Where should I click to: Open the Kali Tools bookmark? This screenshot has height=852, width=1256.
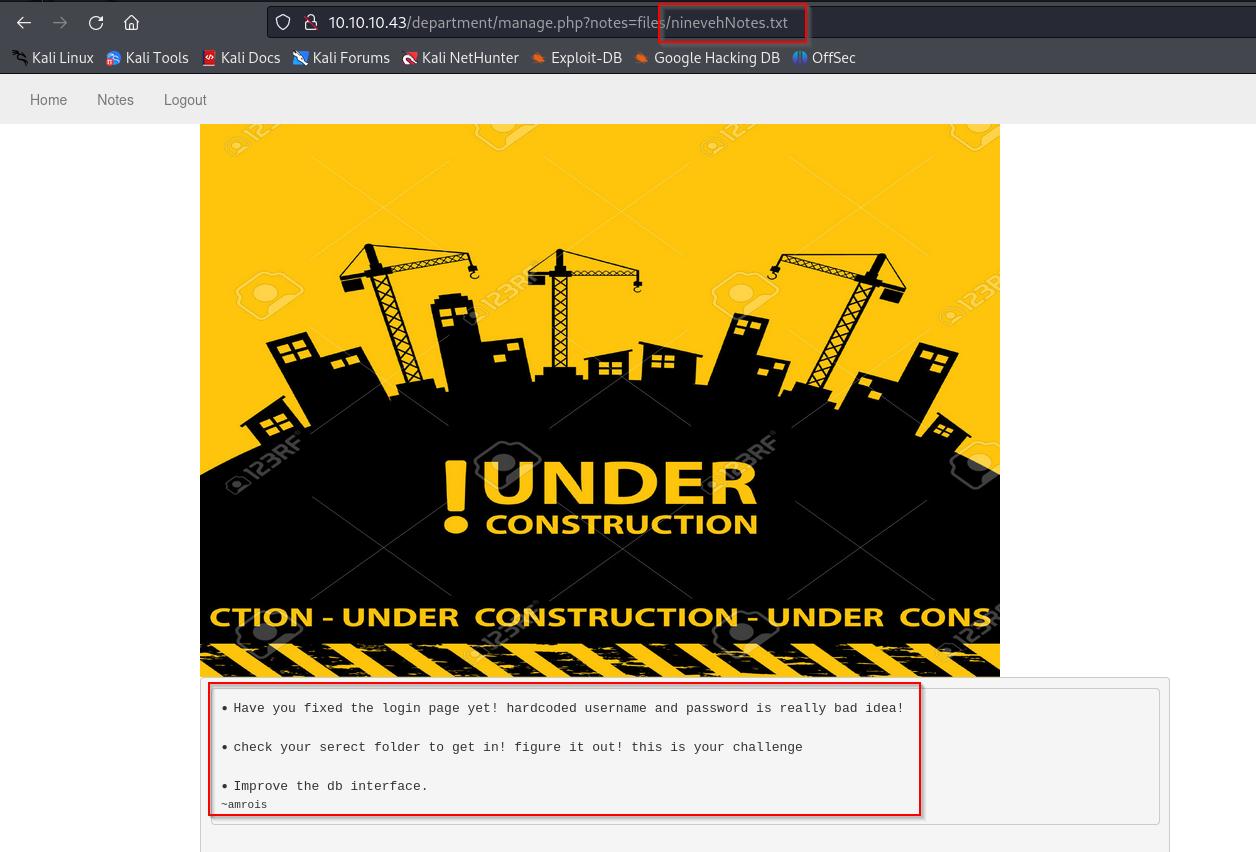click(147, 58)
